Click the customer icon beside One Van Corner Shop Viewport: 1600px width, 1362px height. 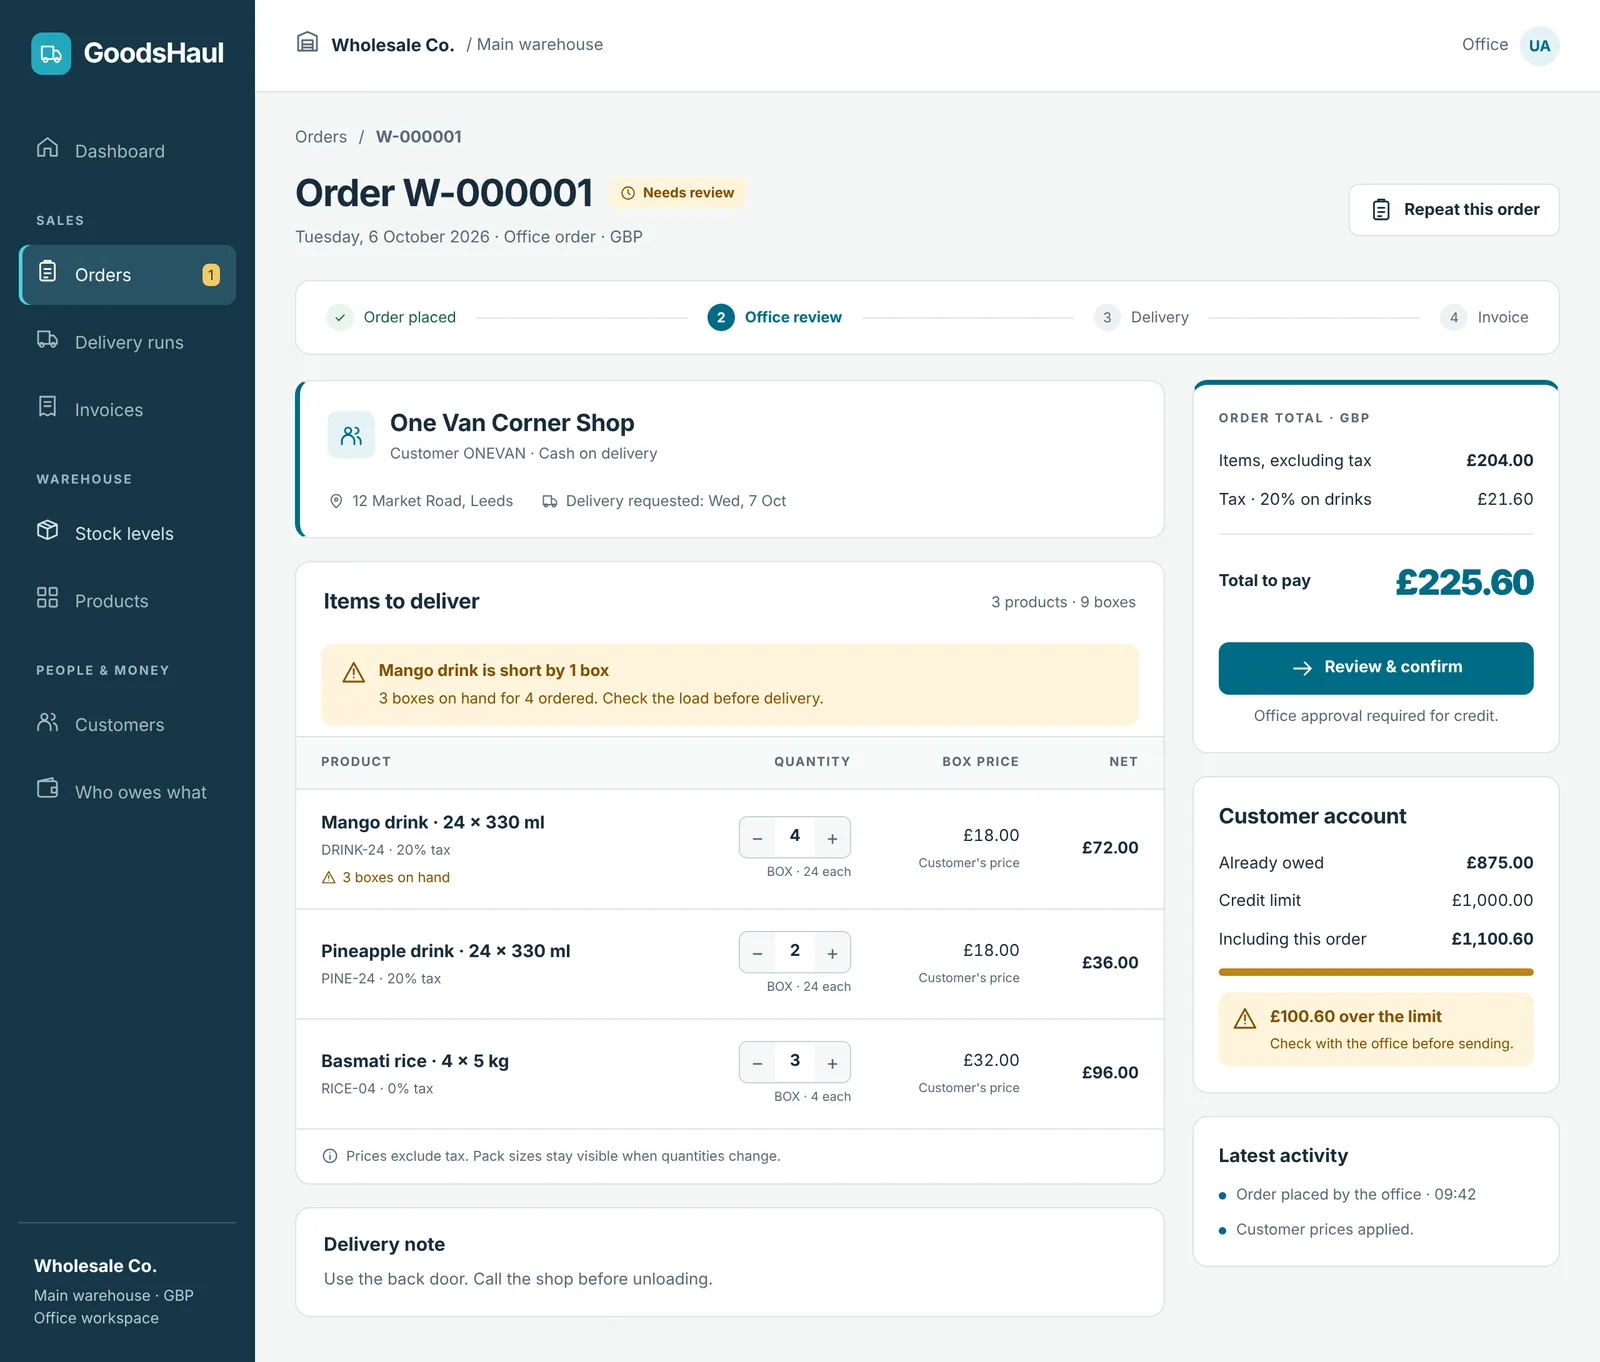tap(351, 435)
